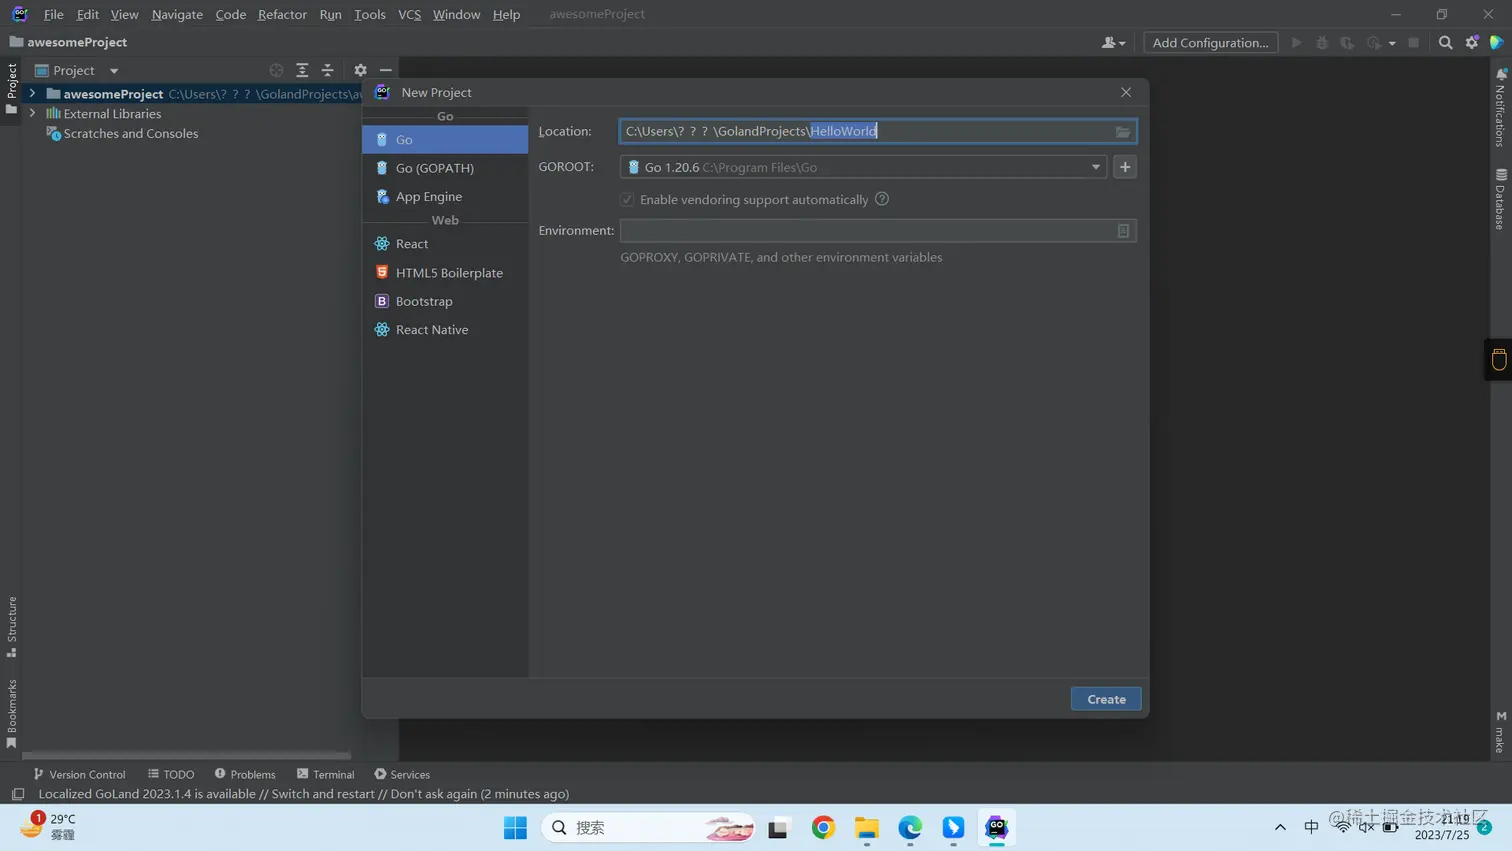Viewport: 1512px width, 851px height.
Task: Open the user account dropdown
Action: click(x=1113, y=42)
